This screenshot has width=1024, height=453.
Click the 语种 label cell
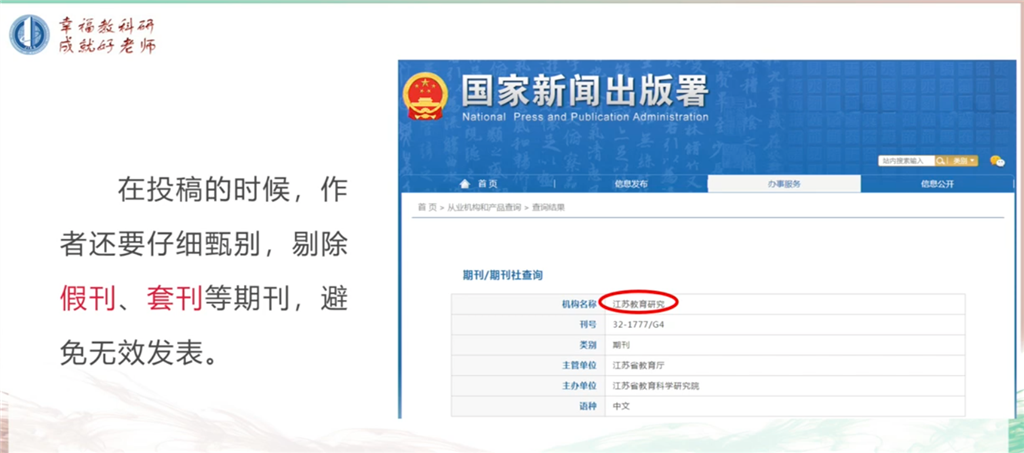coord(528,406)
